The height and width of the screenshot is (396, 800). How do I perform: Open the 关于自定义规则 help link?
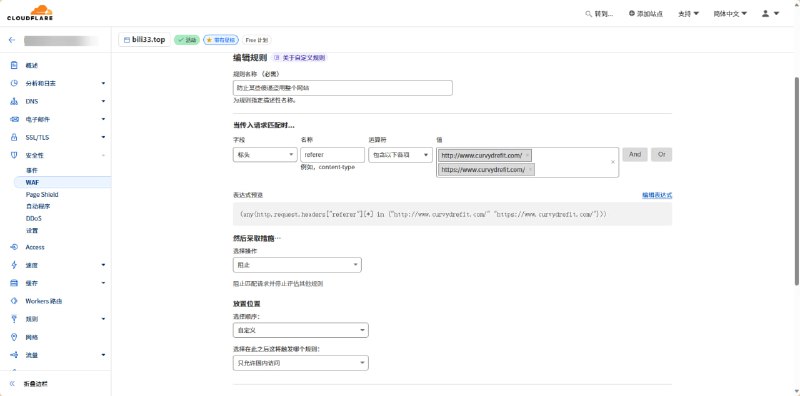(300, 58)
